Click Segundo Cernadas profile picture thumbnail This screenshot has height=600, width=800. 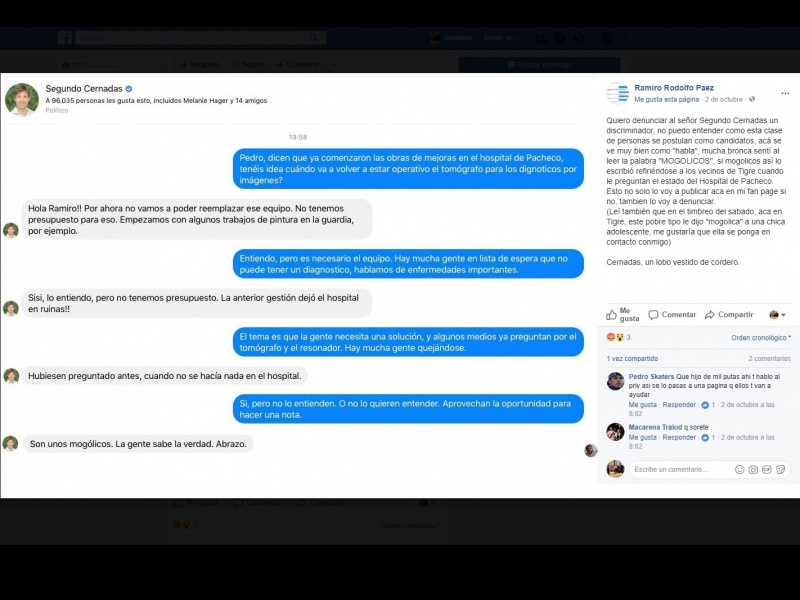[22, 99]
